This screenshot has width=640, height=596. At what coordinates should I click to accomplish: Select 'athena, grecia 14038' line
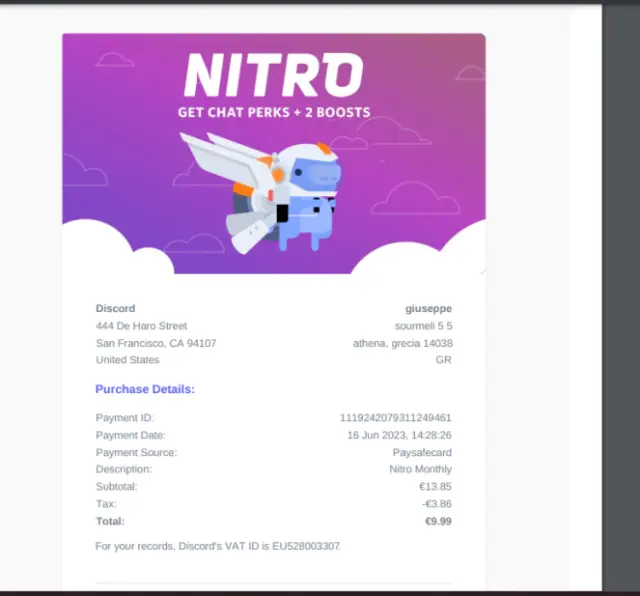(x=403, y=343)
